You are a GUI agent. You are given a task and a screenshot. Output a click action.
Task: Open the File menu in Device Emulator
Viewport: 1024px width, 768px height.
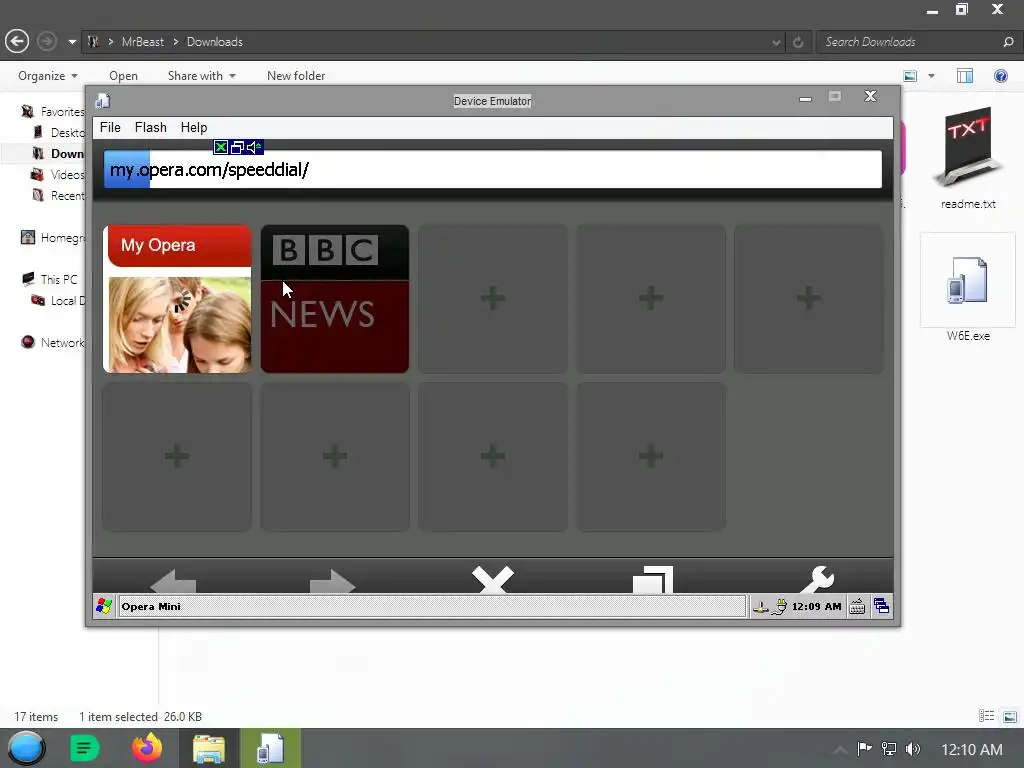tap(110, 127)
